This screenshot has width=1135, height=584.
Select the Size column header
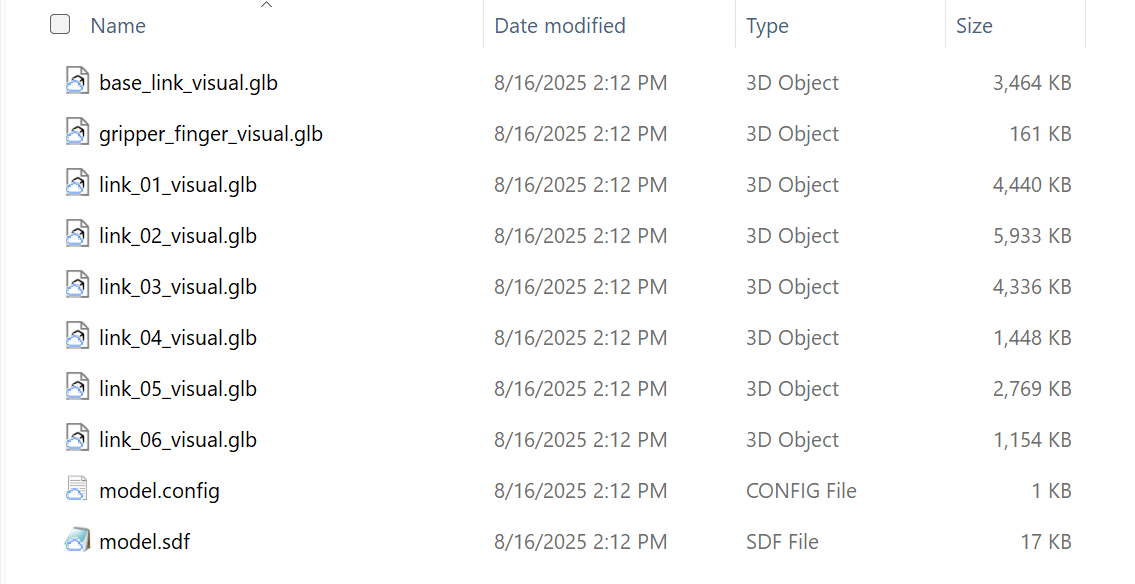(975, 25)
